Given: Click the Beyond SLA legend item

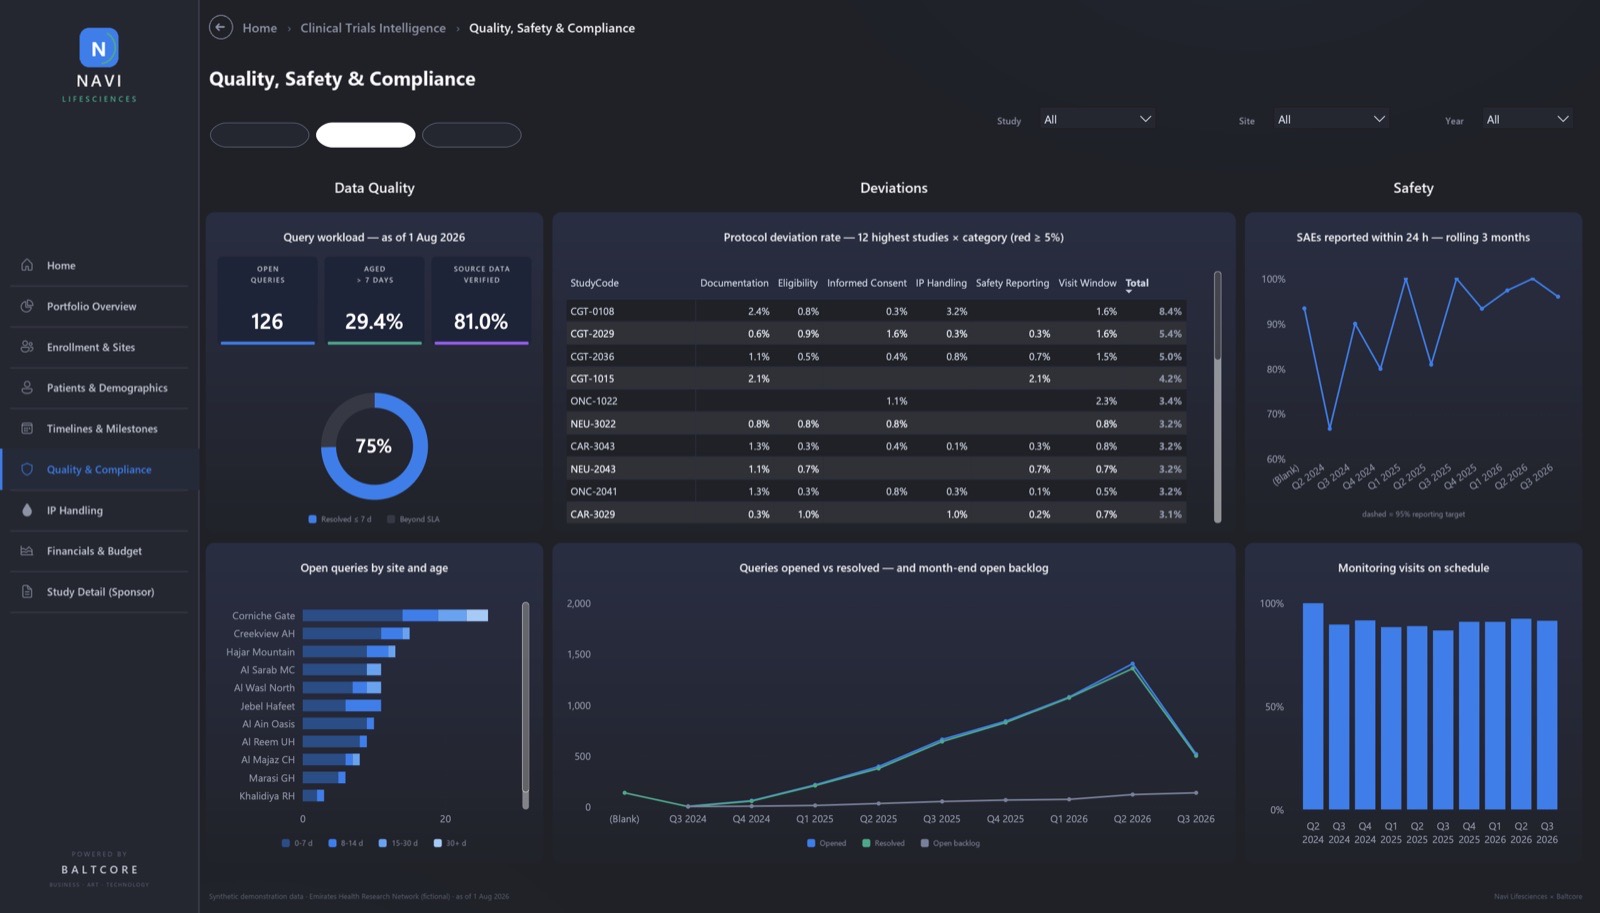Looking at the screenshot, I should [x=413, y=519].
